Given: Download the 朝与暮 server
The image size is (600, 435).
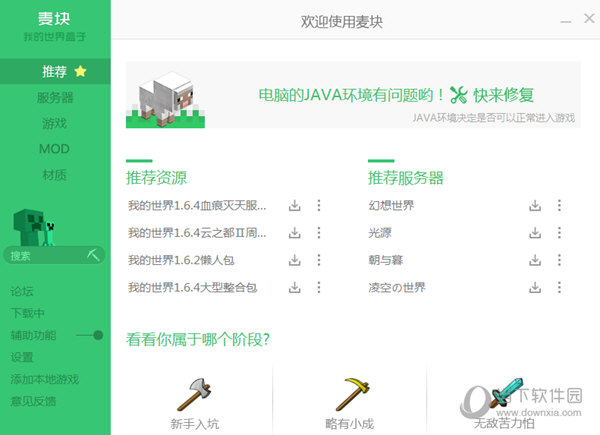Looking at the screenshot, I should tap(535, 260).
